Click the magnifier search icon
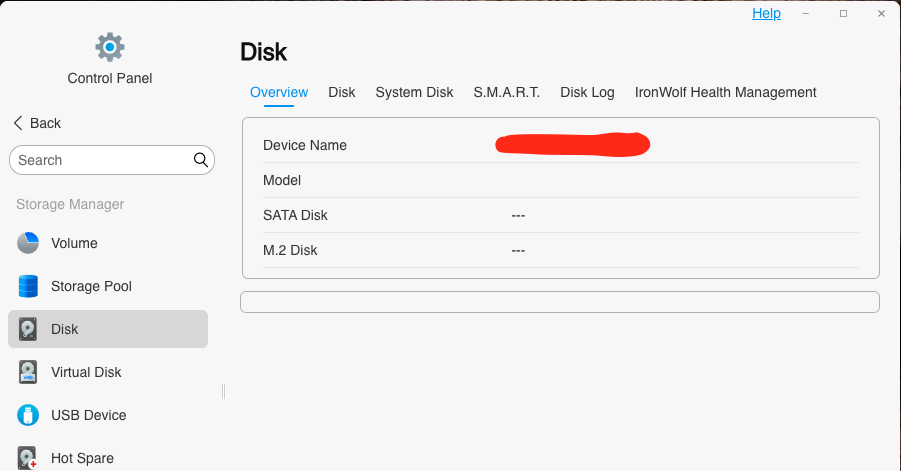The width and height of the screenshot is (901, 471). [201, 160]
